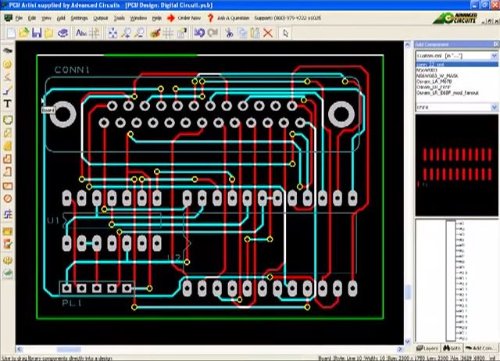
Task: Select the orange rectangle shape tool
Action: click(x=7, y=185)
